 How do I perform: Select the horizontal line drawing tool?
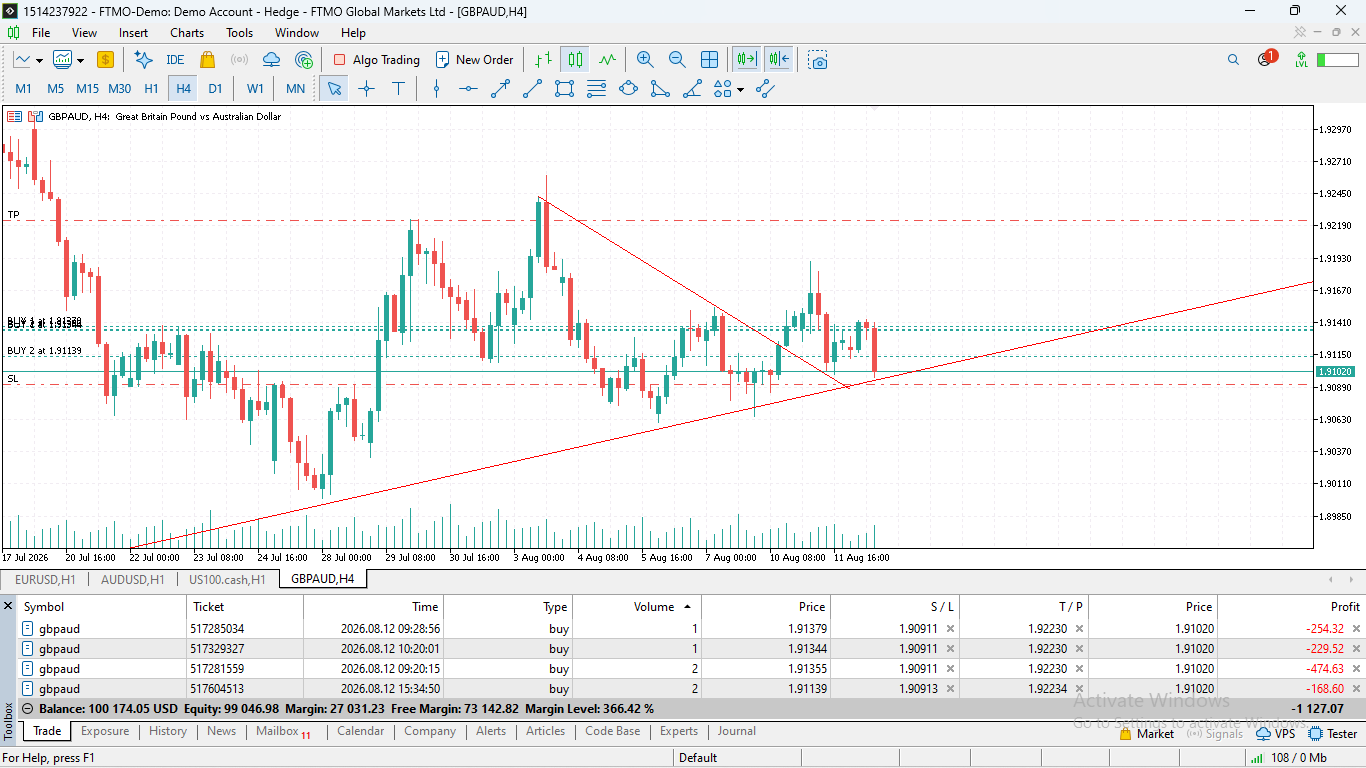pyautogui.click(x=468, y=88)
